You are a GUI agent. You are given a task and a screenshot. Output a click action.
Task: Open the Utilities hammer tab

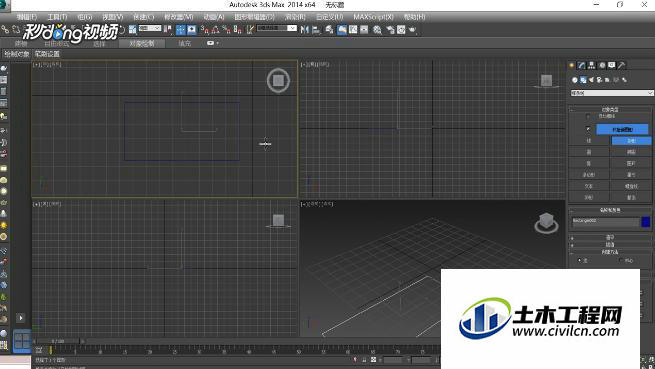pos(622,65)
